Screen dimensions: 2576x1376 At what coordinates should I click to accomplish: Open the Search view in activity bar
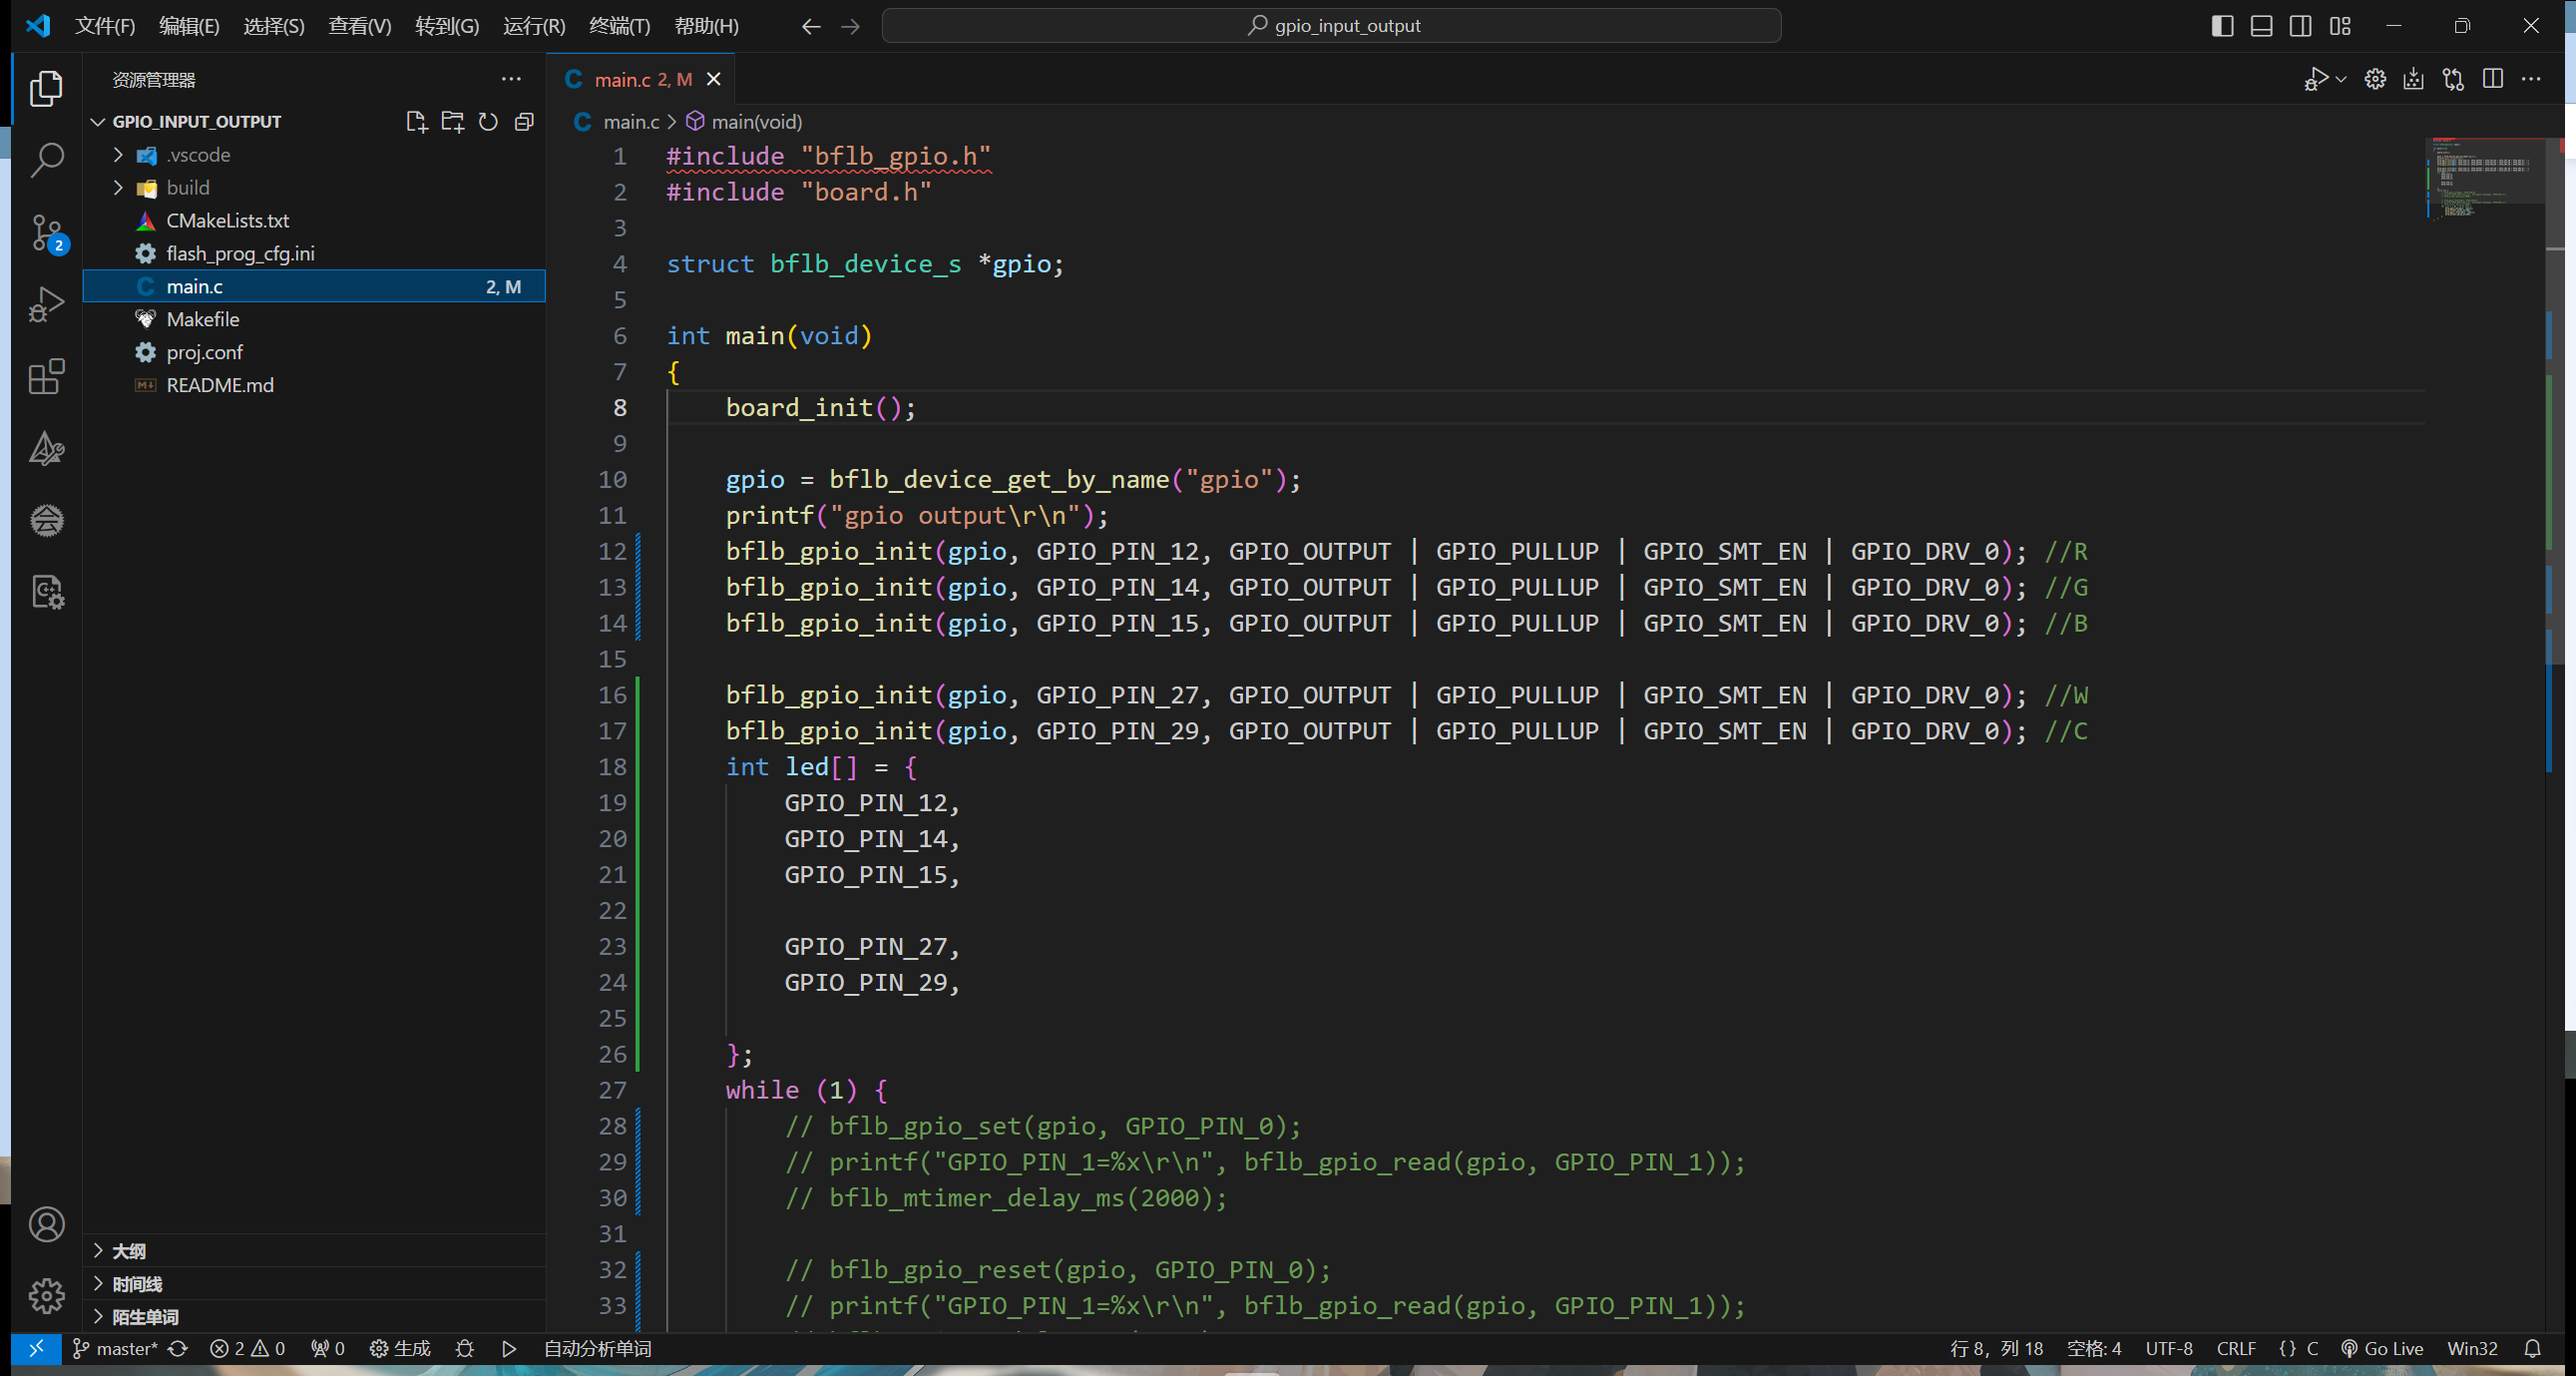(46, 160)
